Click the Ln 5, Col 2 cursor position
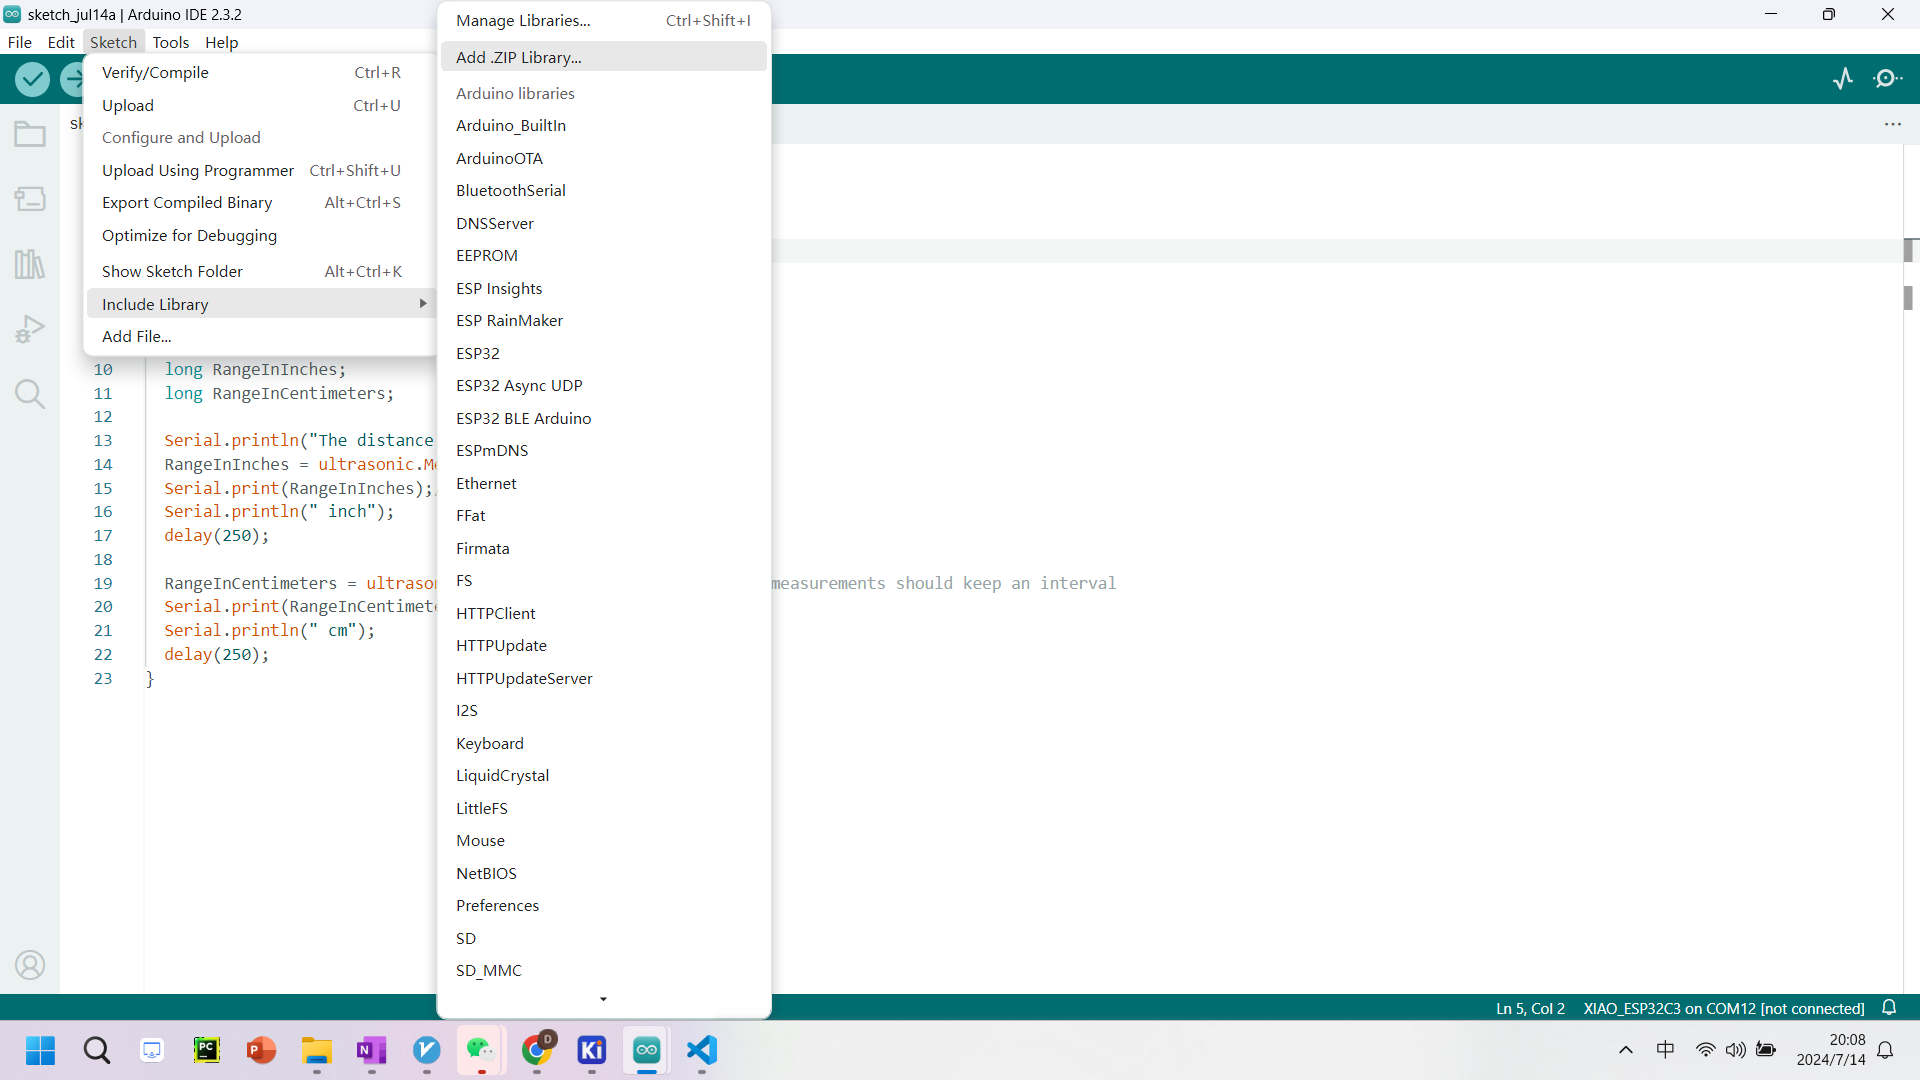This screenshot has height=1080, width=1920. [x=1530, y=1008]
